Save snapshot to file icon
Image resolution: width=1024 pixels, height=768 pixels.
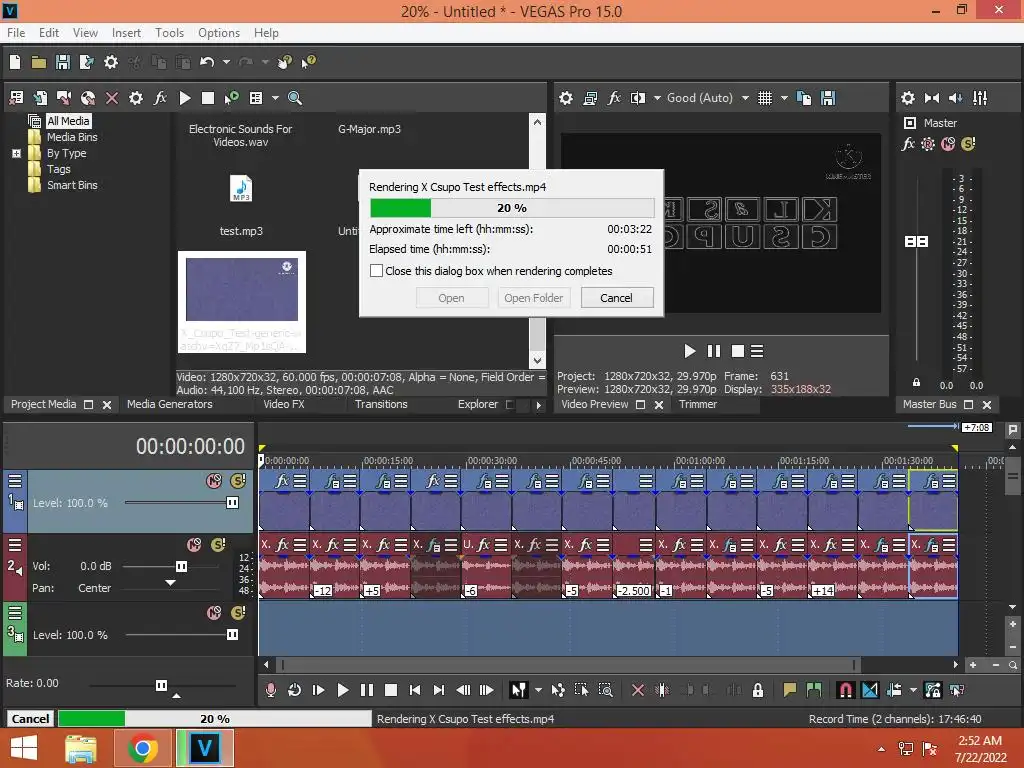click(828, 98)
